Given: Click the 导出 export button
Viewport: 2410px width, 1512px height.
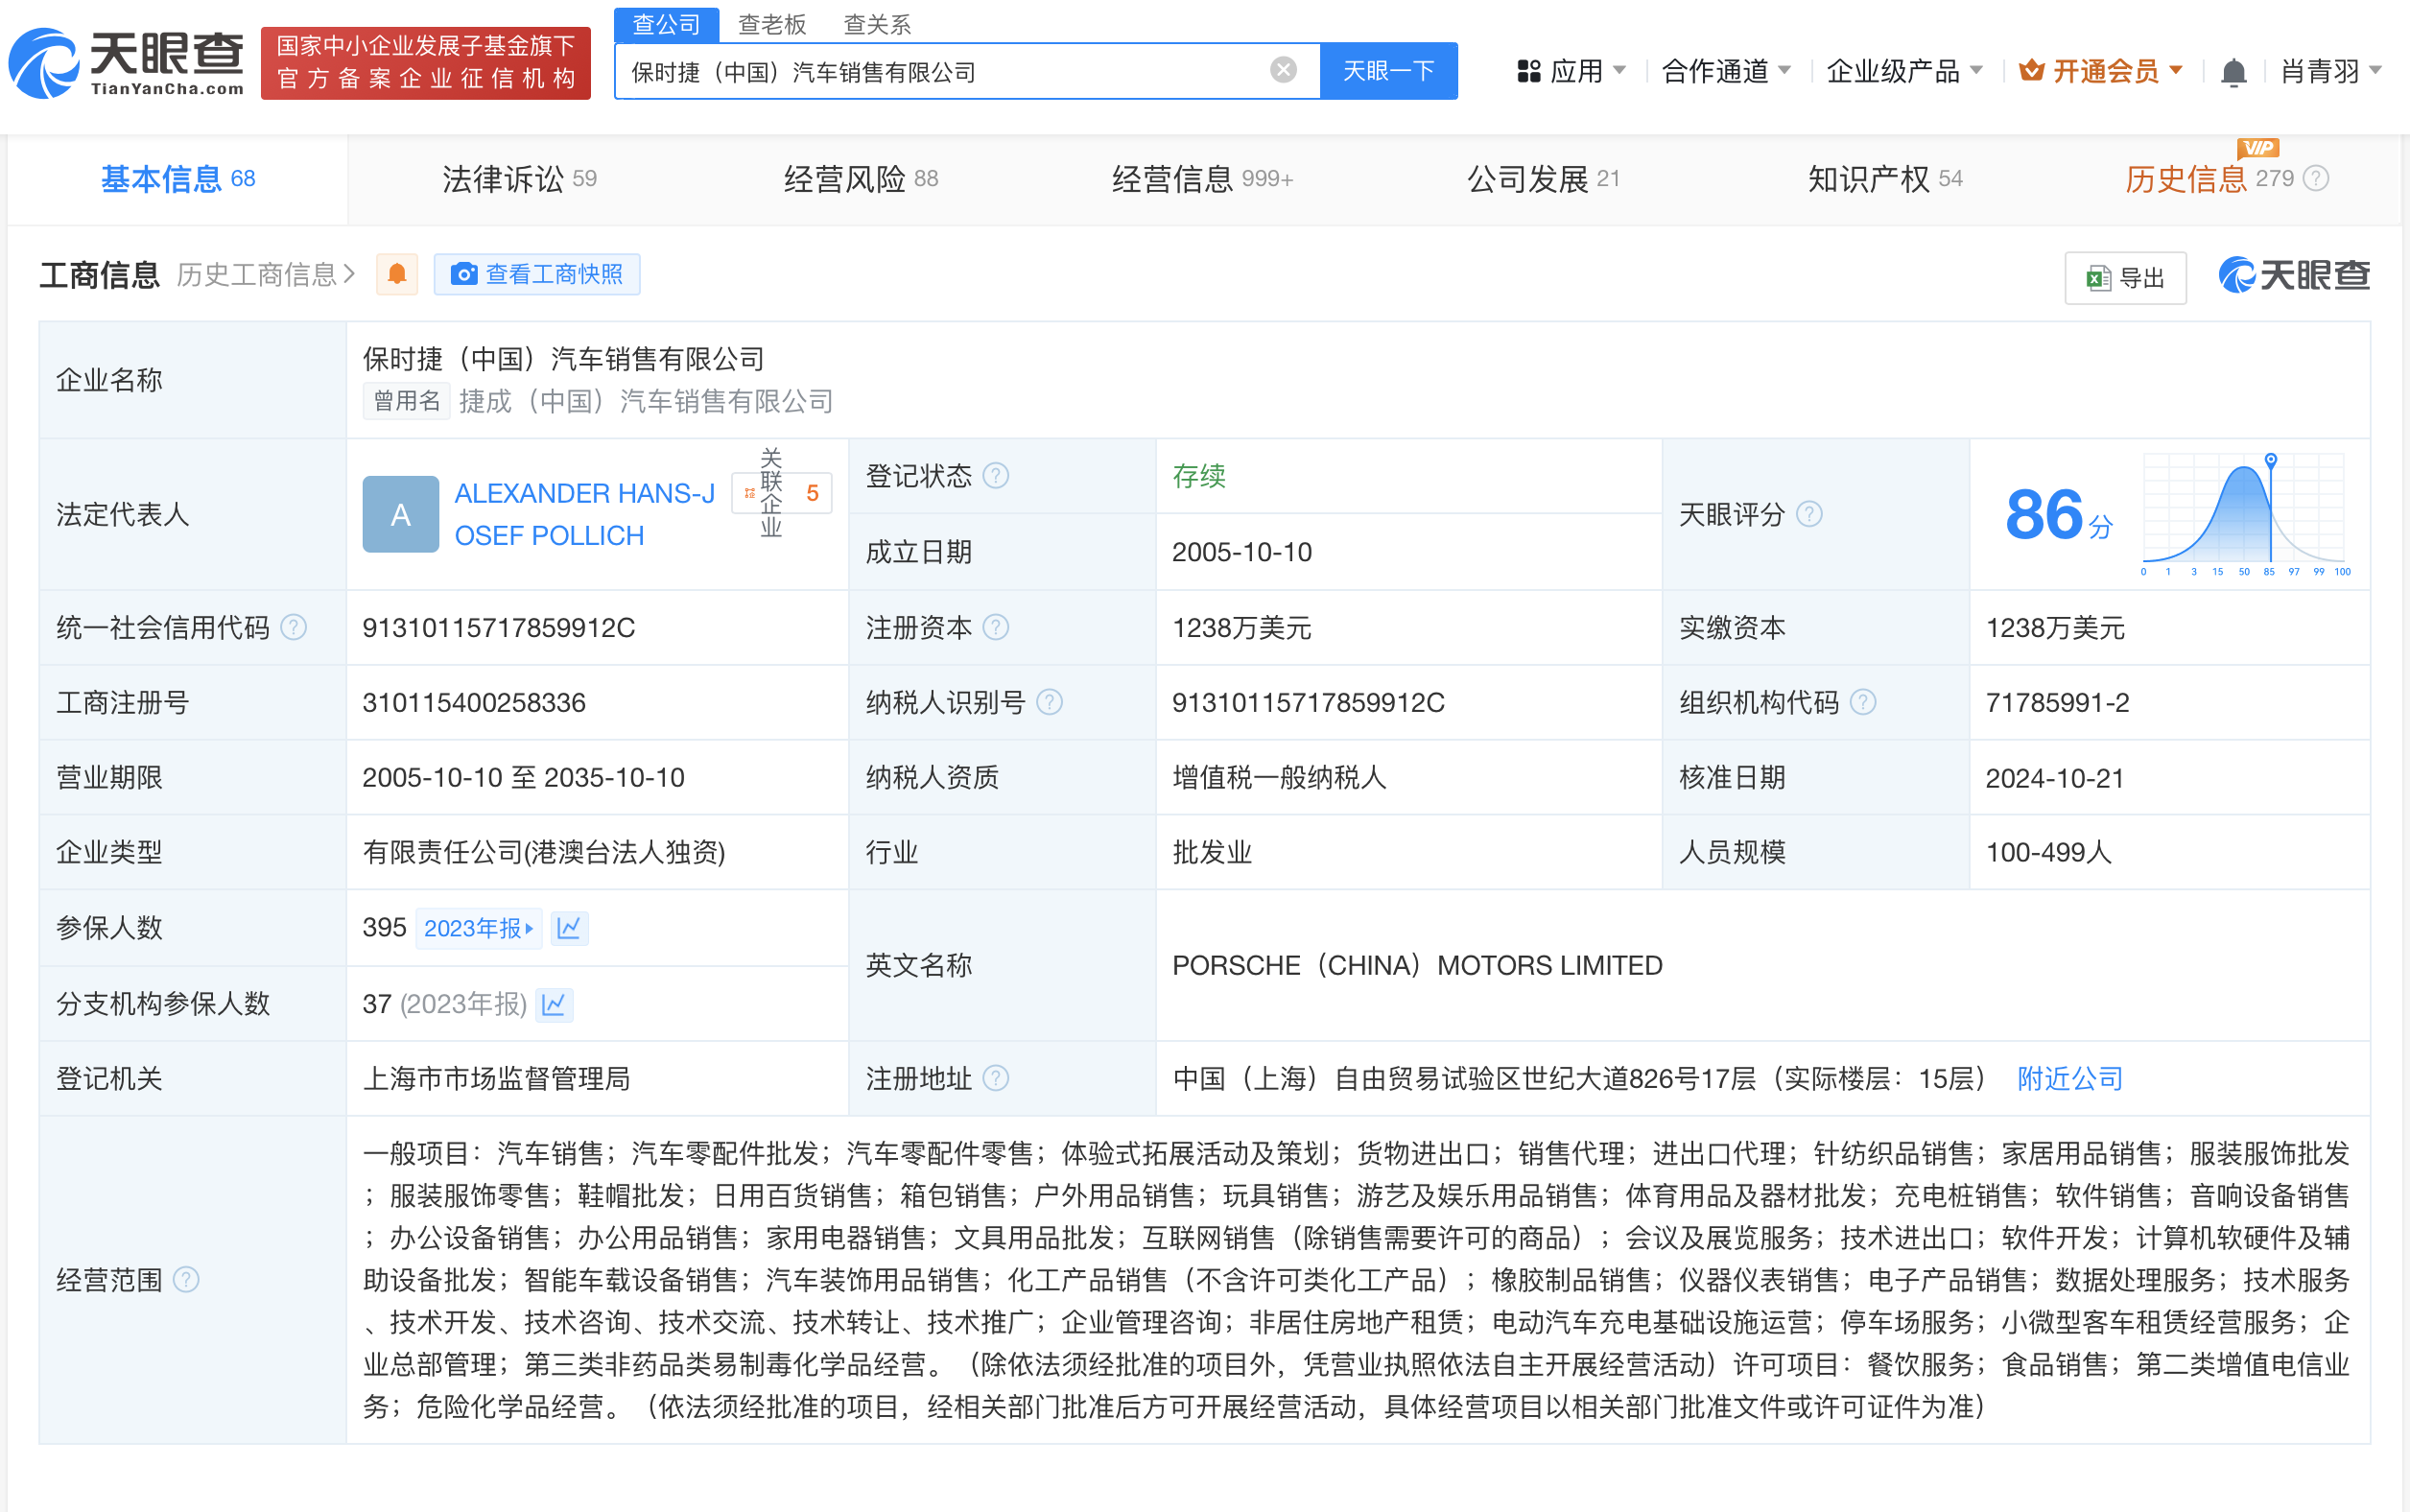Looking at the screenshot, I should pos(2125,277).
